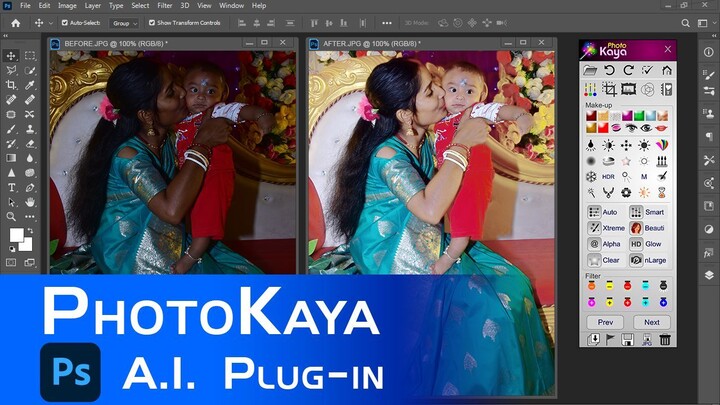Open the three-dots align options menu

[387, 23]
